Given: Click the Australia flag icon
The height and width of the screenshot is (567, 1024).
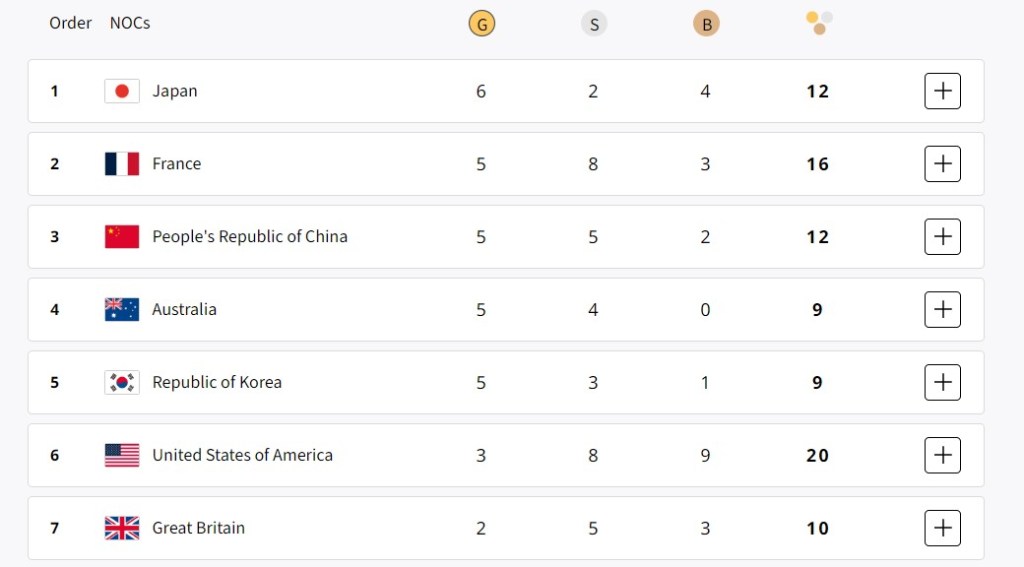Looking at the screenshot, I should tap(122, 309).
